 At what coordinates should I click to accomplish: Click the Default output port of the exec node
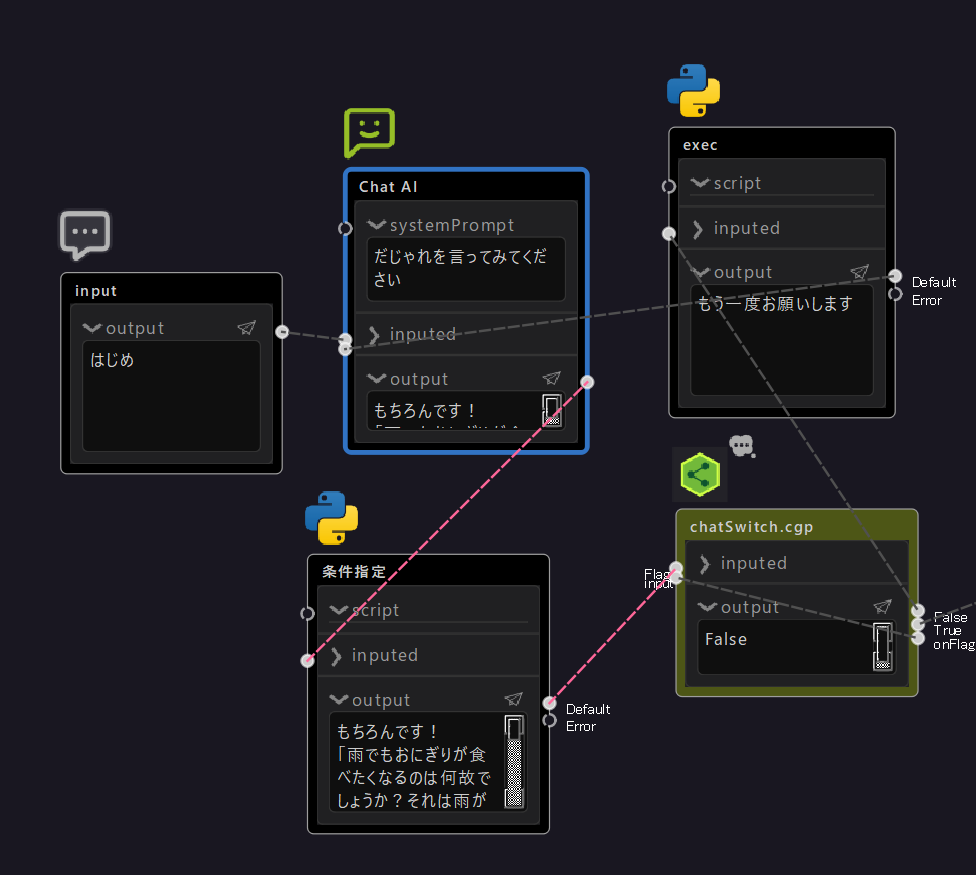click(x=893, y=276)
